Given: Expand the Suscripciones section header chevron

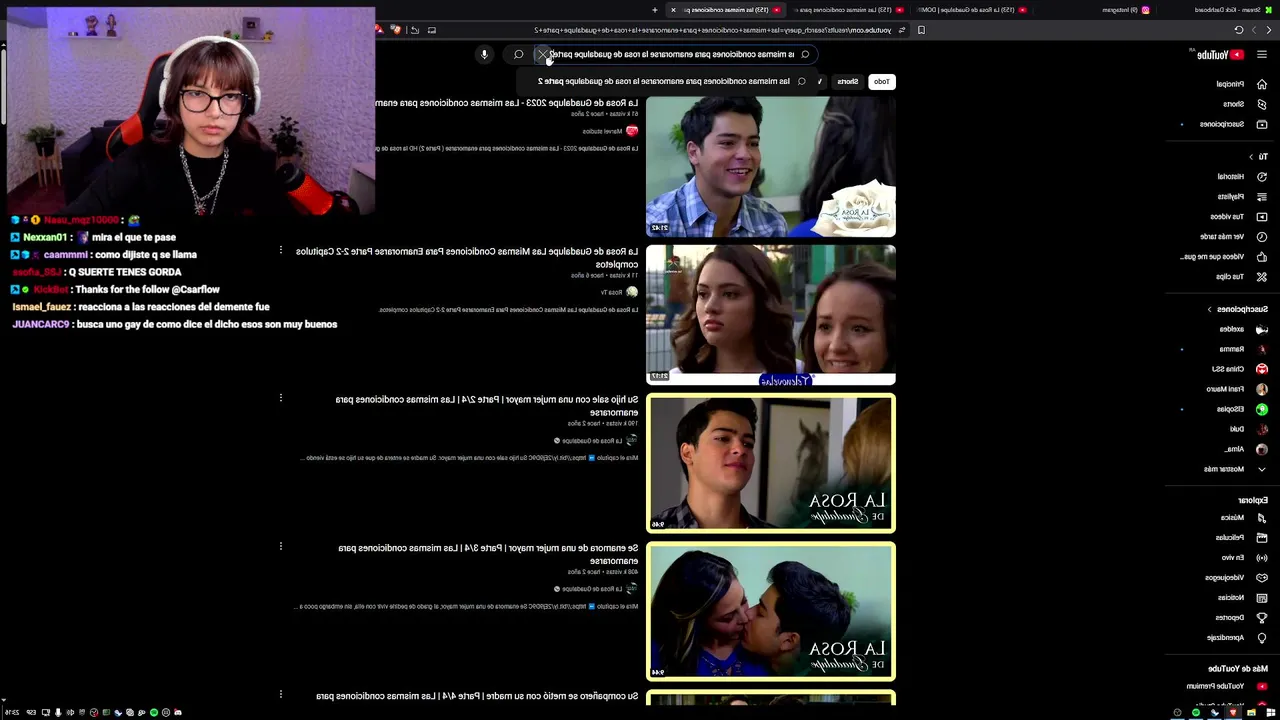Looking at the screenshot, I should pos(1209,309).
